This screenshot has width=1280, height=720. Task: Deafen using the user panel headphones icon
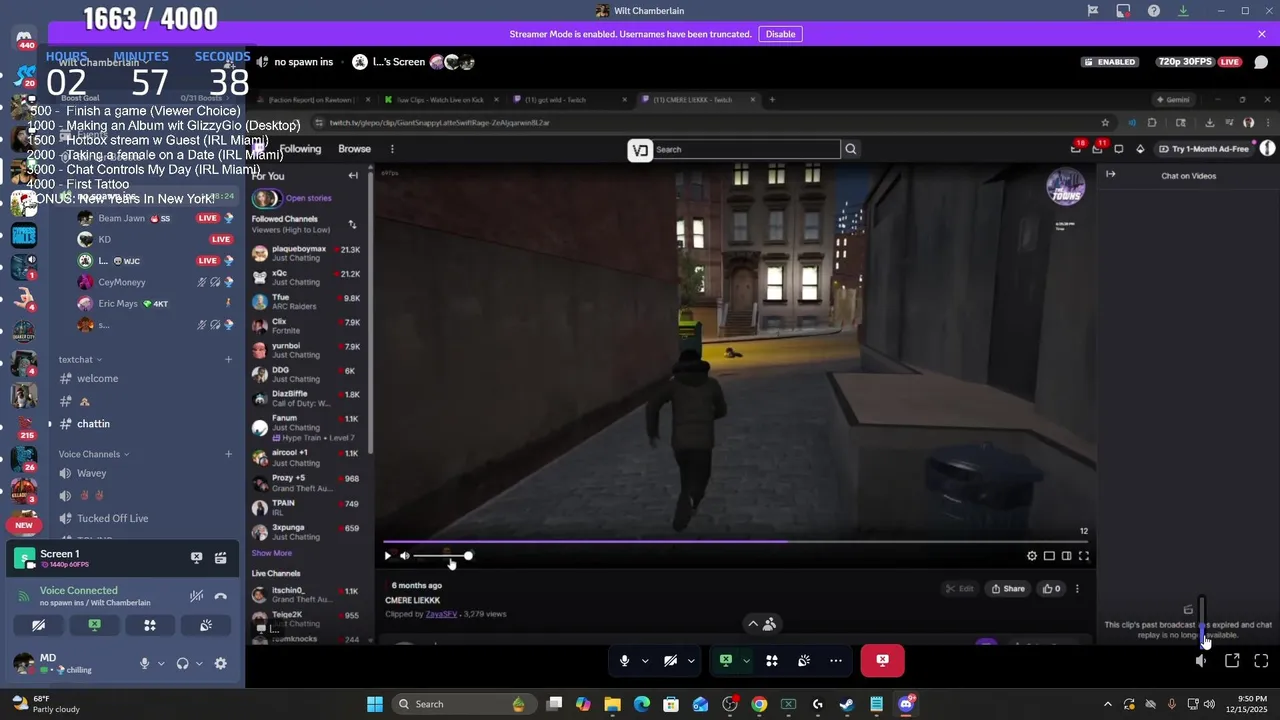[x=182, y=664]
